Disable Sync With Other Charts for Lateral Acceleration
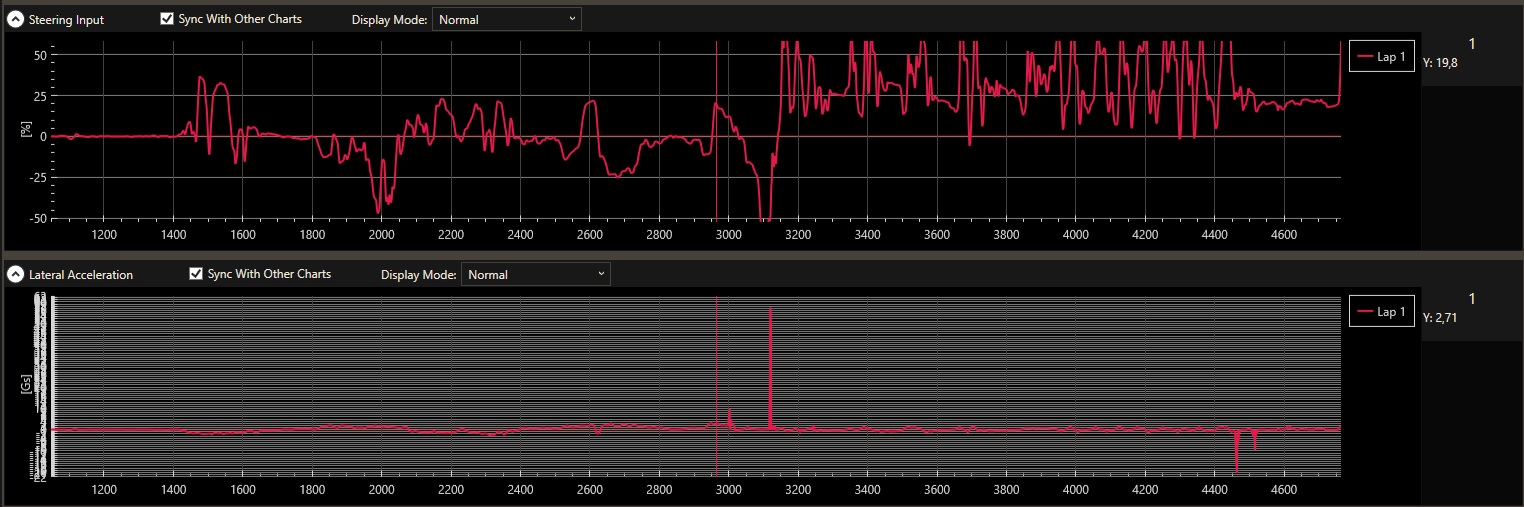 pos(196,273)
